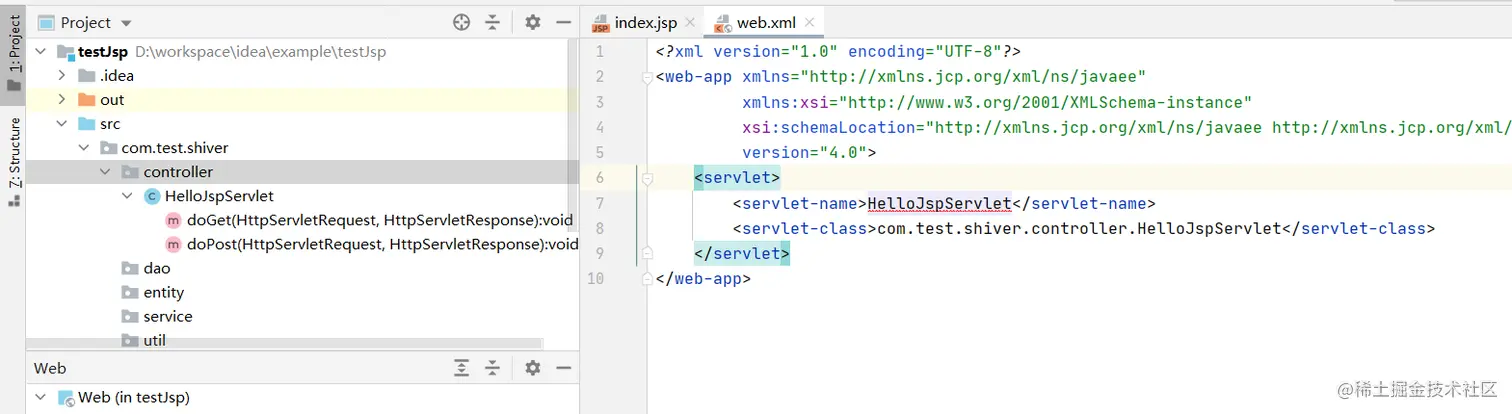Select the doPost method entry

point(383,244)
